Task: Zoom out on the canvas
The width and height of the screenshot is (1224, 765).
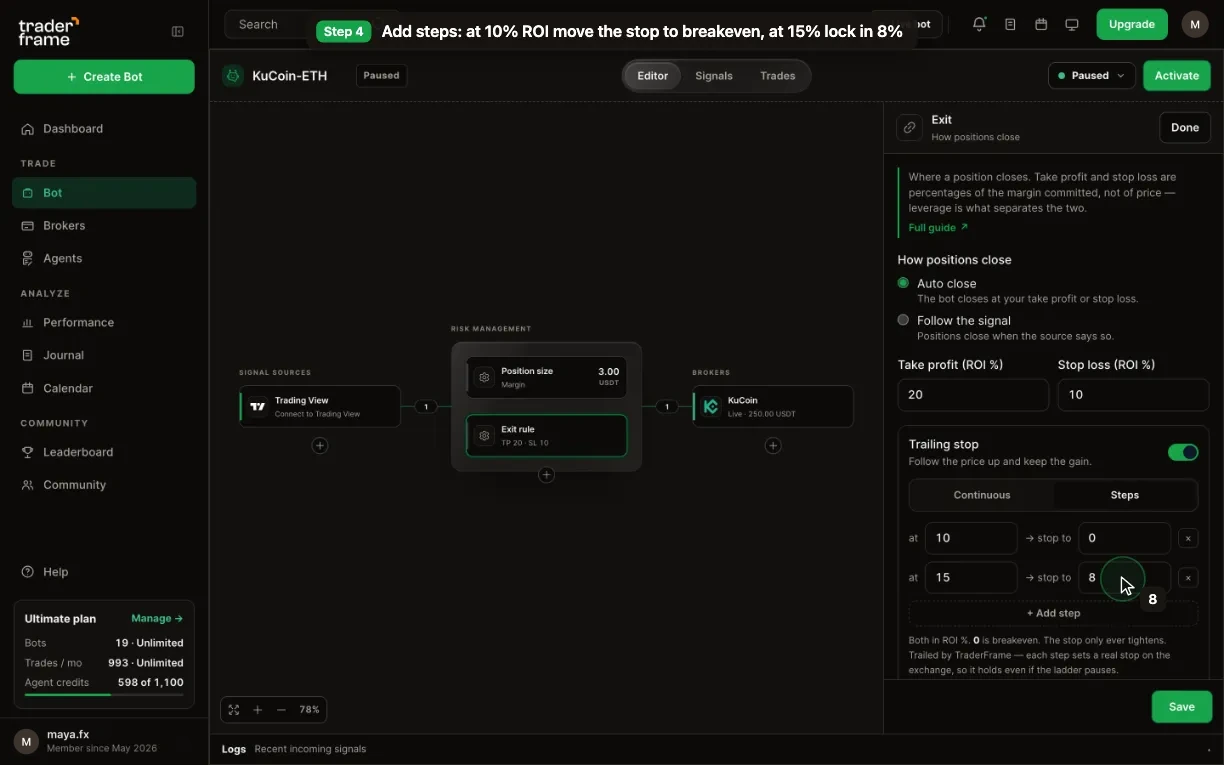Action: [281, 710]
